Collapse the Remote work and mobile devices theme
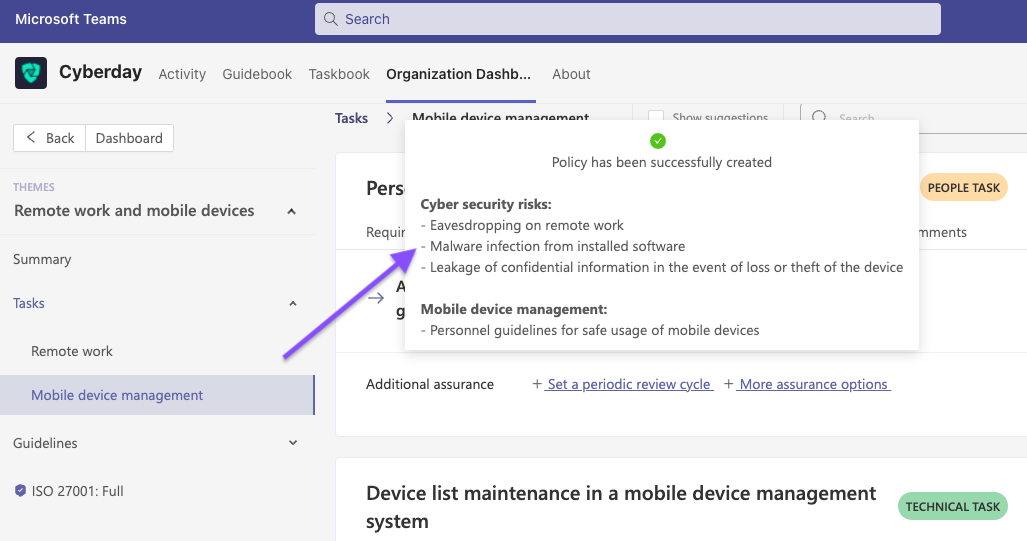 [291, 211]
